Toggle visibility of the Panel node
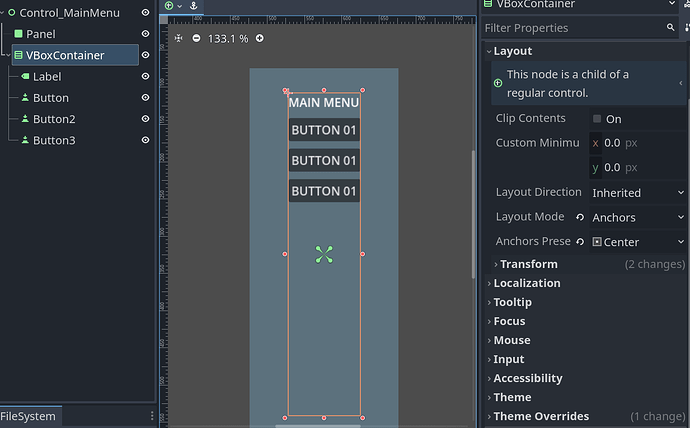 [146, 34]
